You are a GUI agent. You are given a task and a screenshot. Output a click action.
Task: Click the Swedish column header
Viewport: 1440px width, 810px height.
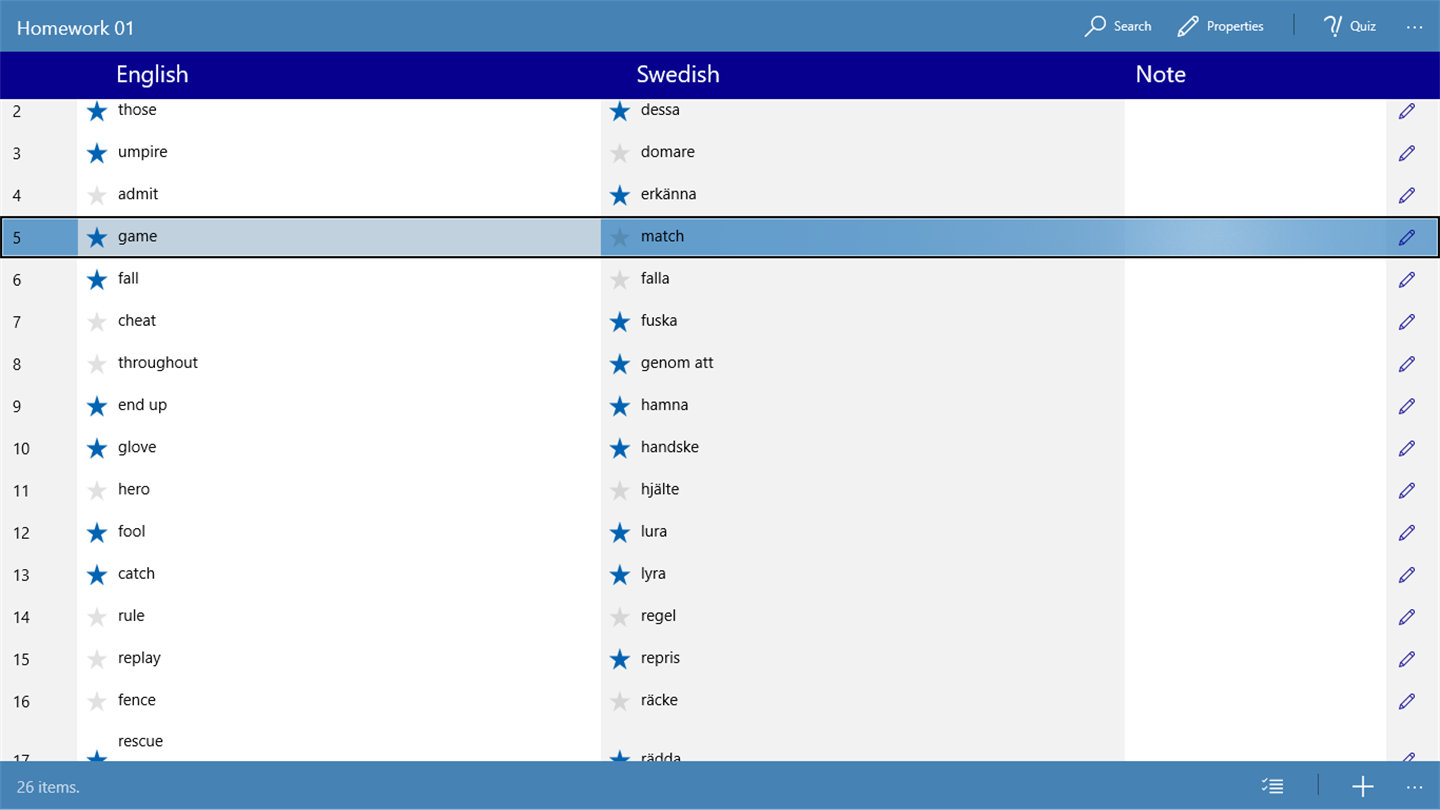[x=678, y=74]
